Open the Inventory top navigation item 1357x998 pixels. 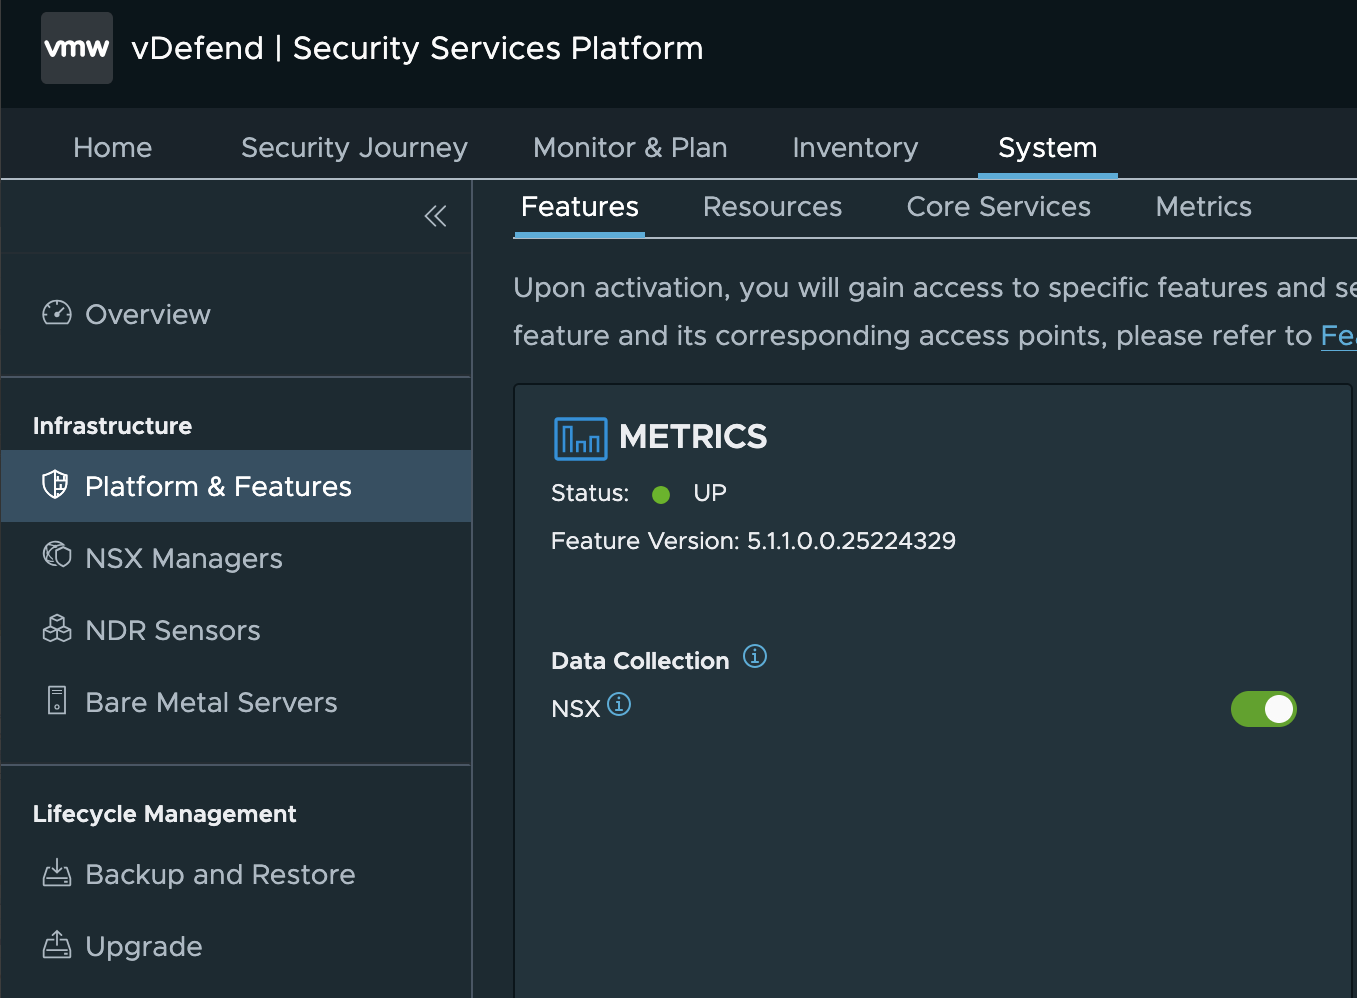click(855, 148)
